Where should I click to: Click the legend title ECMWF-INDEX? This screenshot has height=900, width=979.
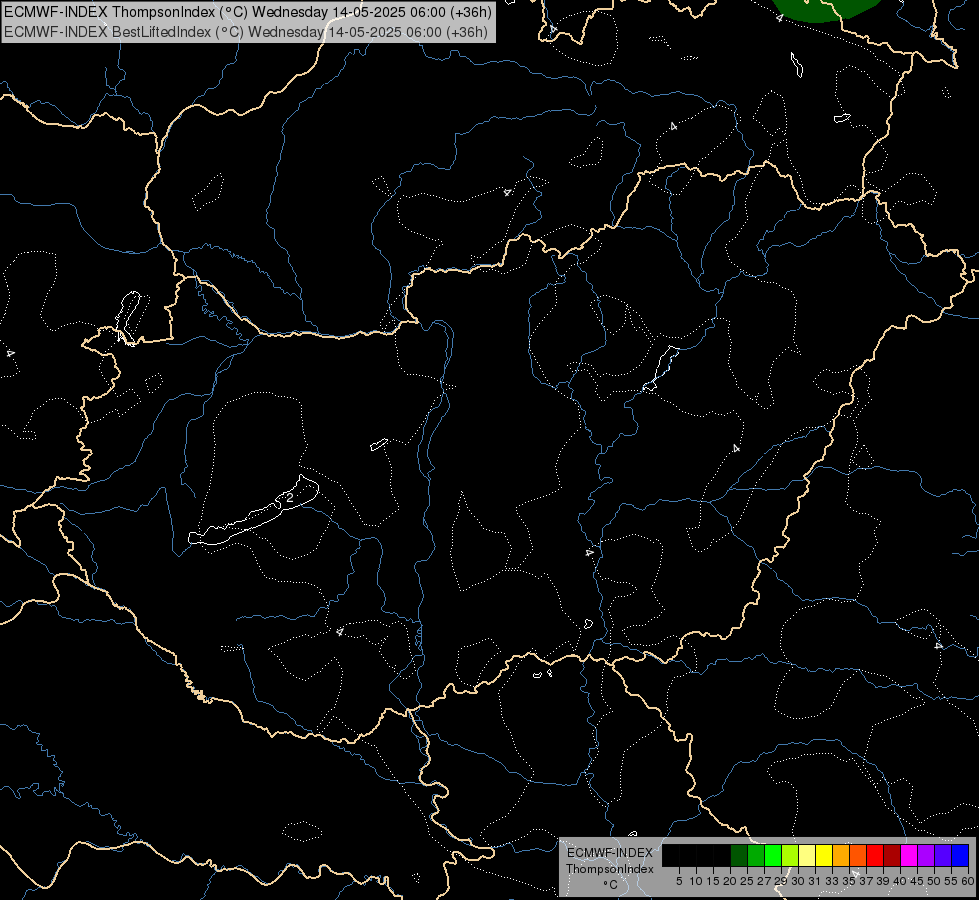(x=609, y=853)
